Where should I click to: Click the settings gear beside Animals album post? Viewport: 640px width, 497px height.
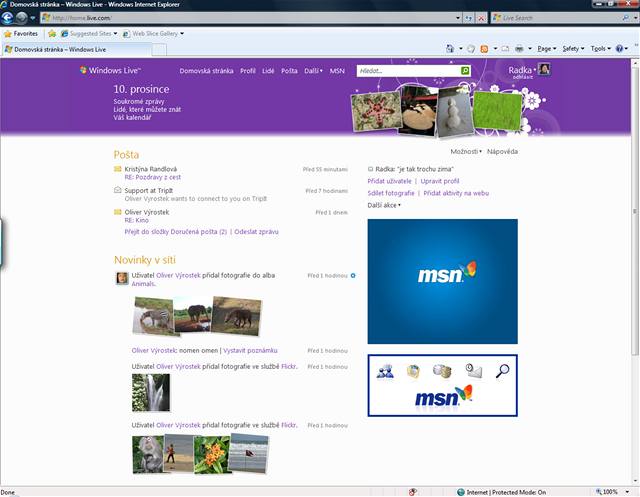pos(353,274)
